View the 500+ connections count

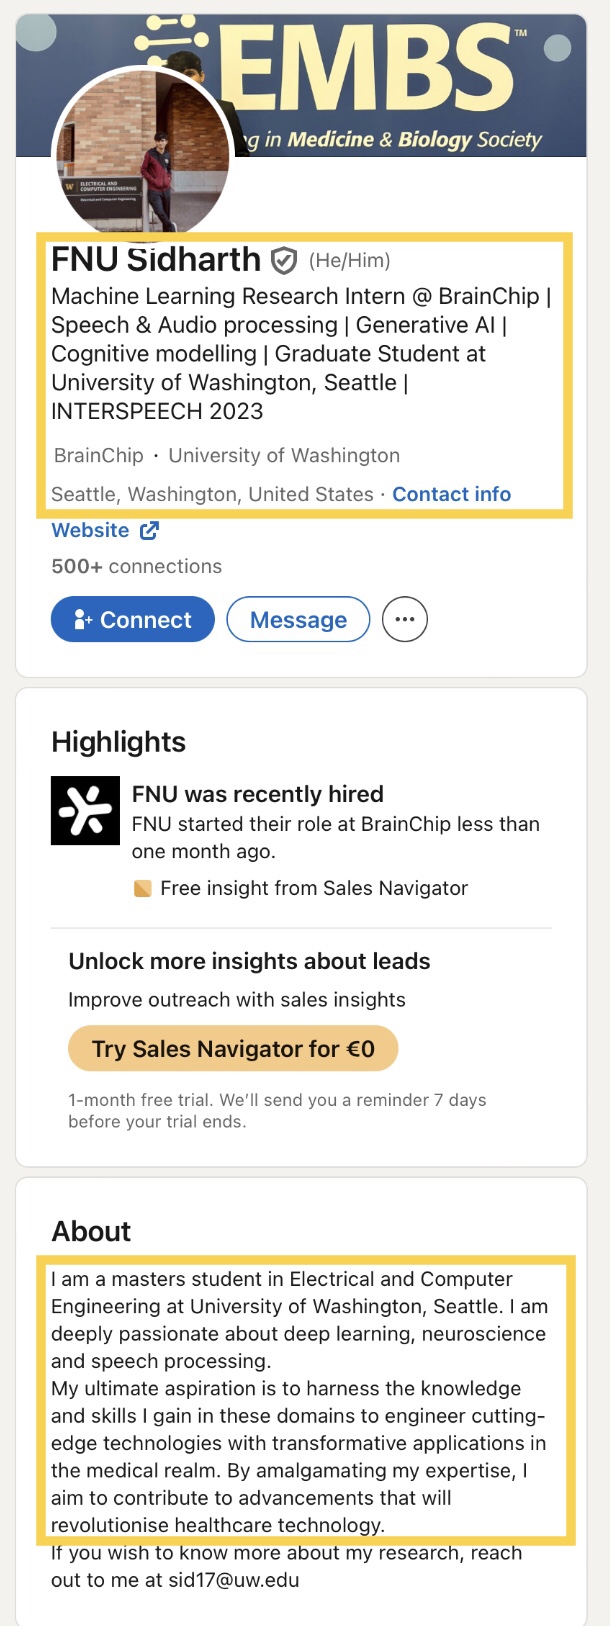pos(136,566)
